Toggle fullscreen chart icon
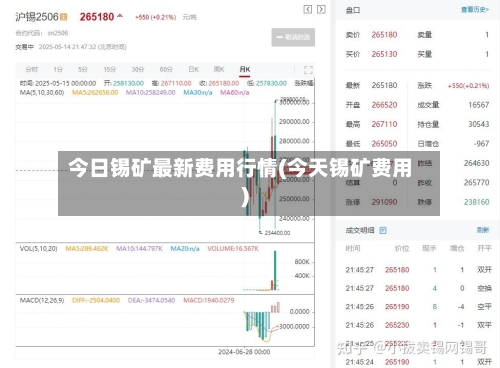 (x=308, y=70)
